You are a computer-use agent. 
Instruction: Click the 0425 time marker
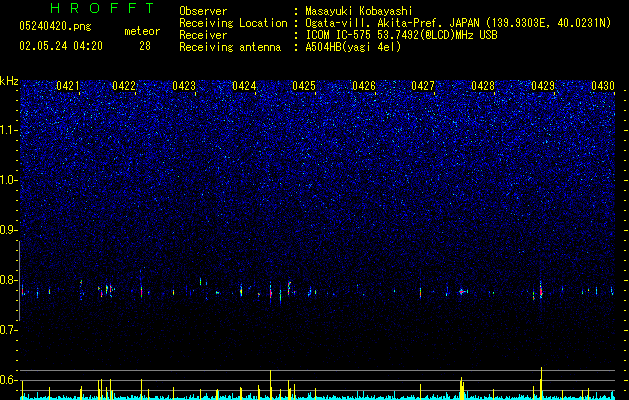click(304, 86)
